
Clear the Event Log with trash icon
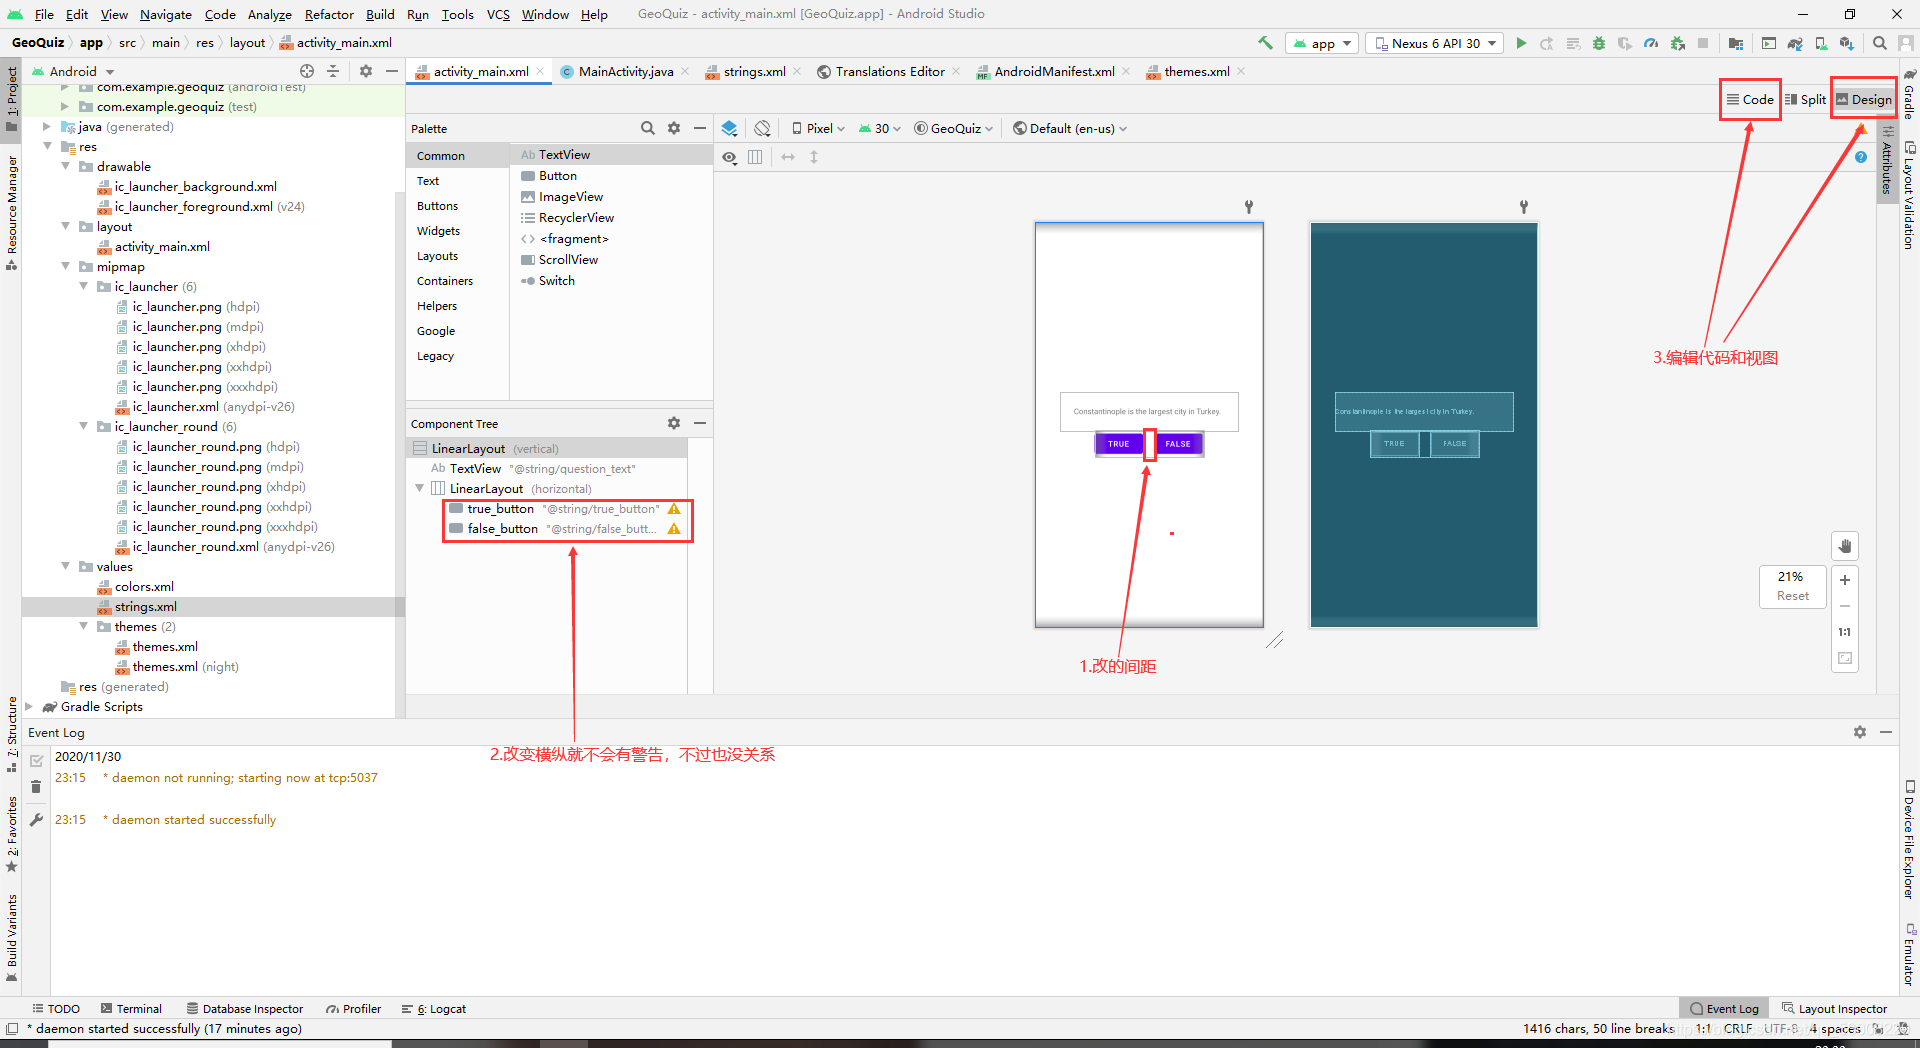(x=36, y=787)
